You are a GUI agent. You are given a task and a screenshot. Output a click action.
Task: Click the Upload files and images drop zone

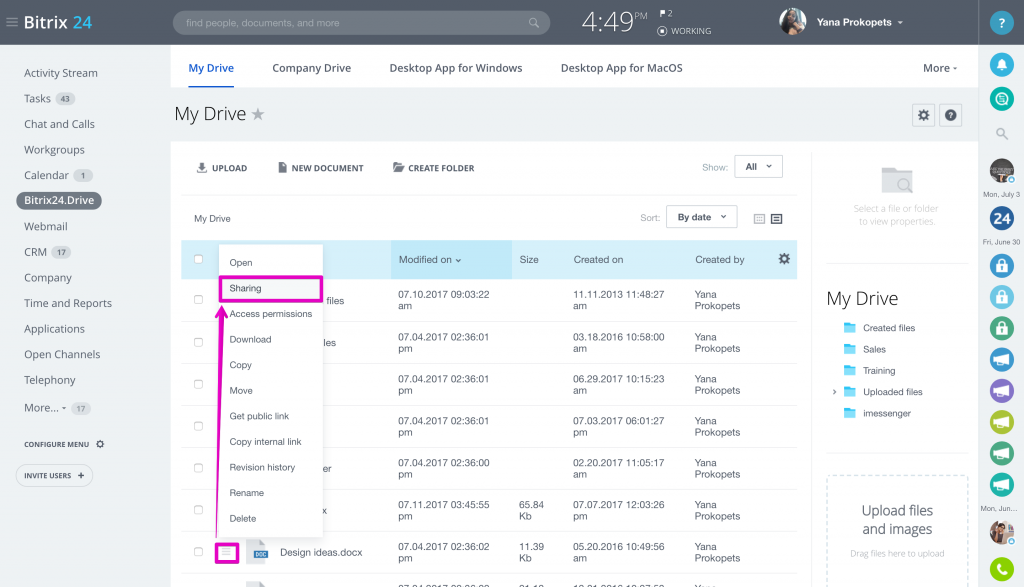click(x=897, y=530)
